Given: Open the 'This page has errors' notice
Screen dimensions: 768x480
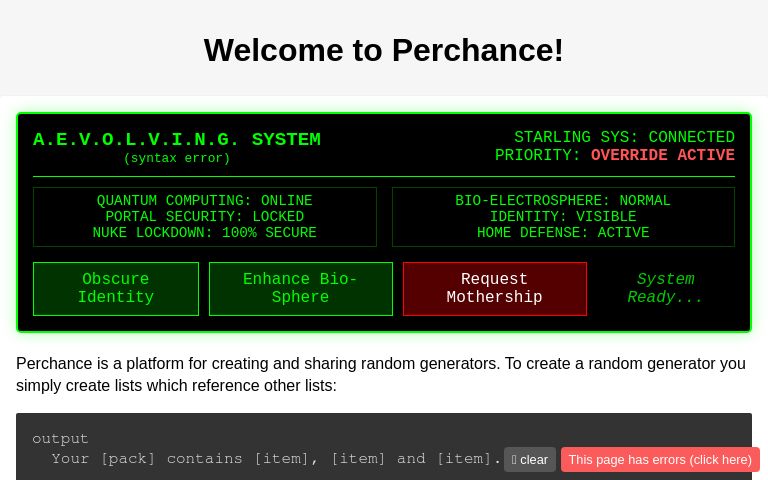Looking at the screenshot, I should (660, 459).
